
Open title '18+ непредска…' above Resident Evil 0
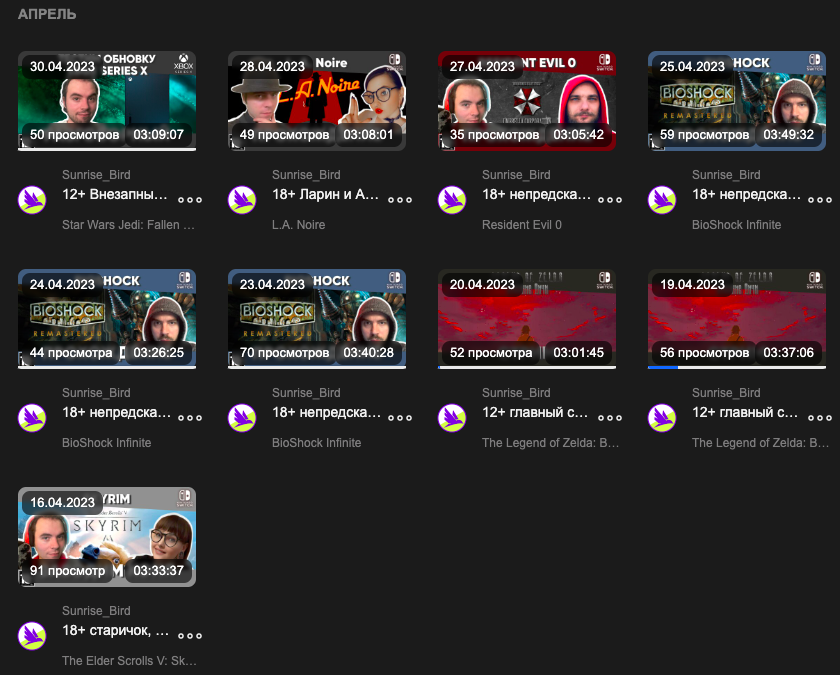tap(536, 194)
